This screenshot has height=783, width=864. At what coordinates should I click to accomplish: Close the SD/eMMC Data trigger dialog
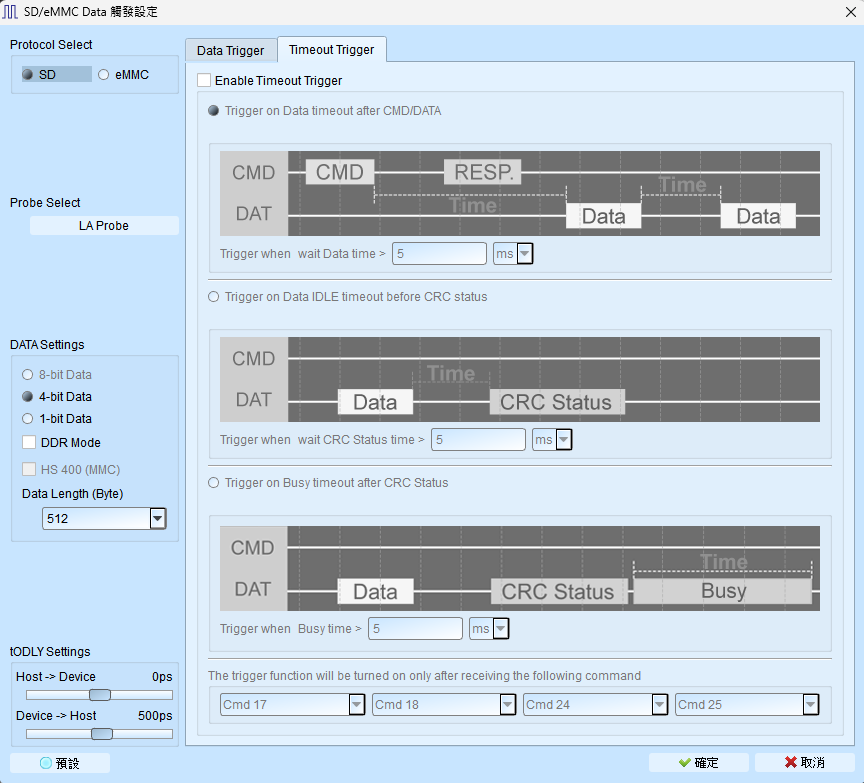coord(850,12)
